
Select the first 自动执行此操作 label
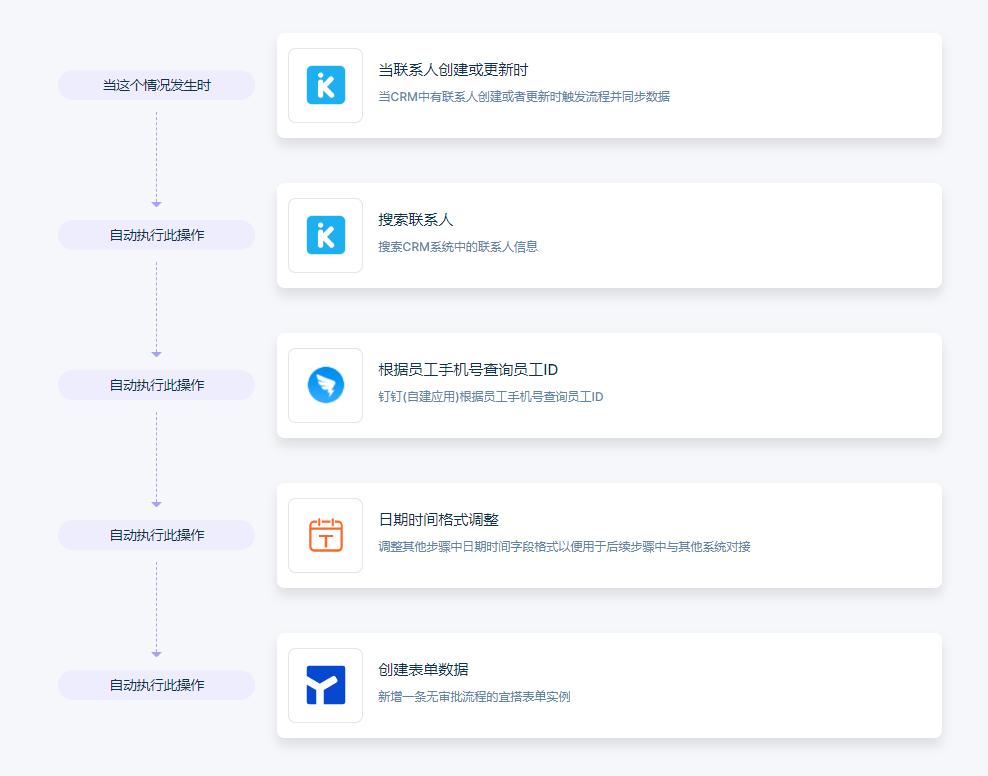155,235
